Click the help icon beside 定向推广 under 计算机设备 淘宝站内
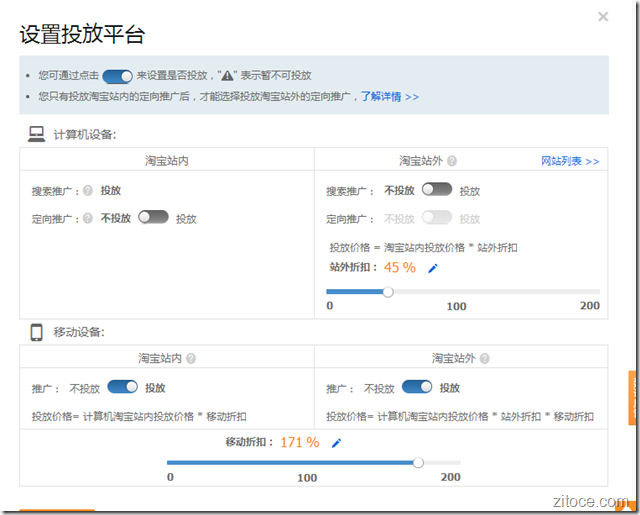The height and width of the screenshot is (515, 640). point(88,218)
